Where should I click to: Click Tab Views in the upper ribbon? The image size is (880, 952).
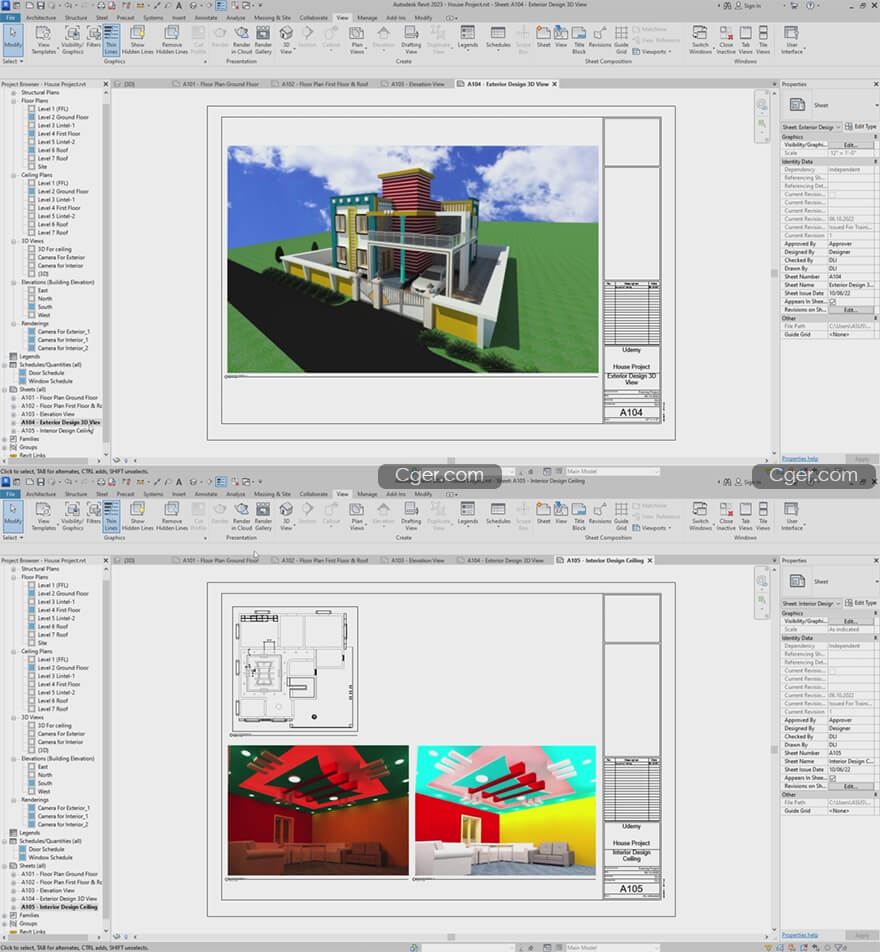pos(745,40)
